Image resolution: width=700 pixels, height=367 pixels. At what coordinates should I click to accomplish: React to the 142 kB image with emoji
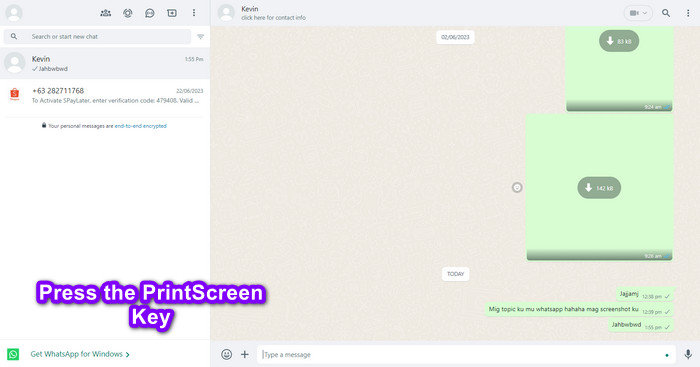517,188
